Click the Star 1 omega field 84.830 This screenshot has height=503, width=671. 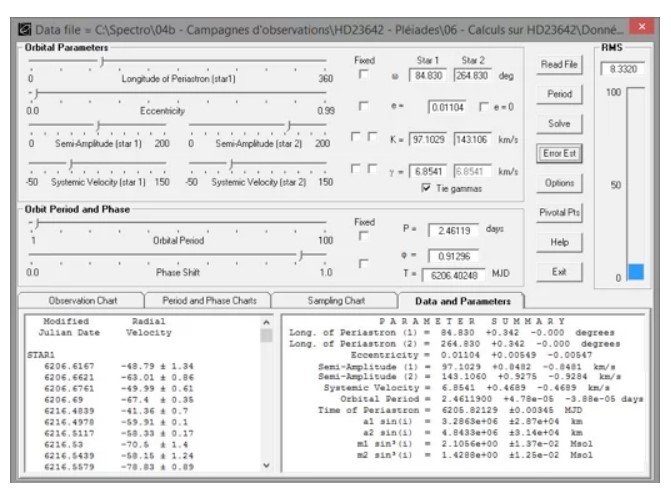point(428,75)
